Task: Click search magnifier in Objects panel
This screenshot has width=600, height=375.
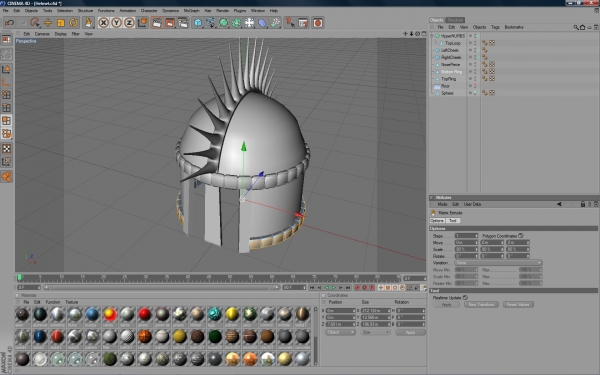Action: click(576, 27)
